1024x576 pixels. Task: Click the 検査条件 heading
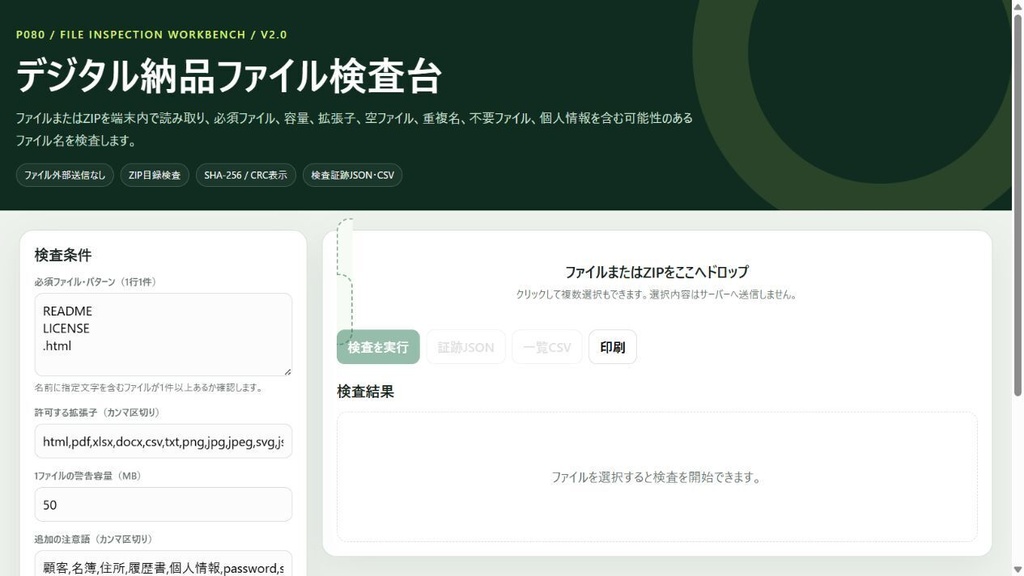63,255
